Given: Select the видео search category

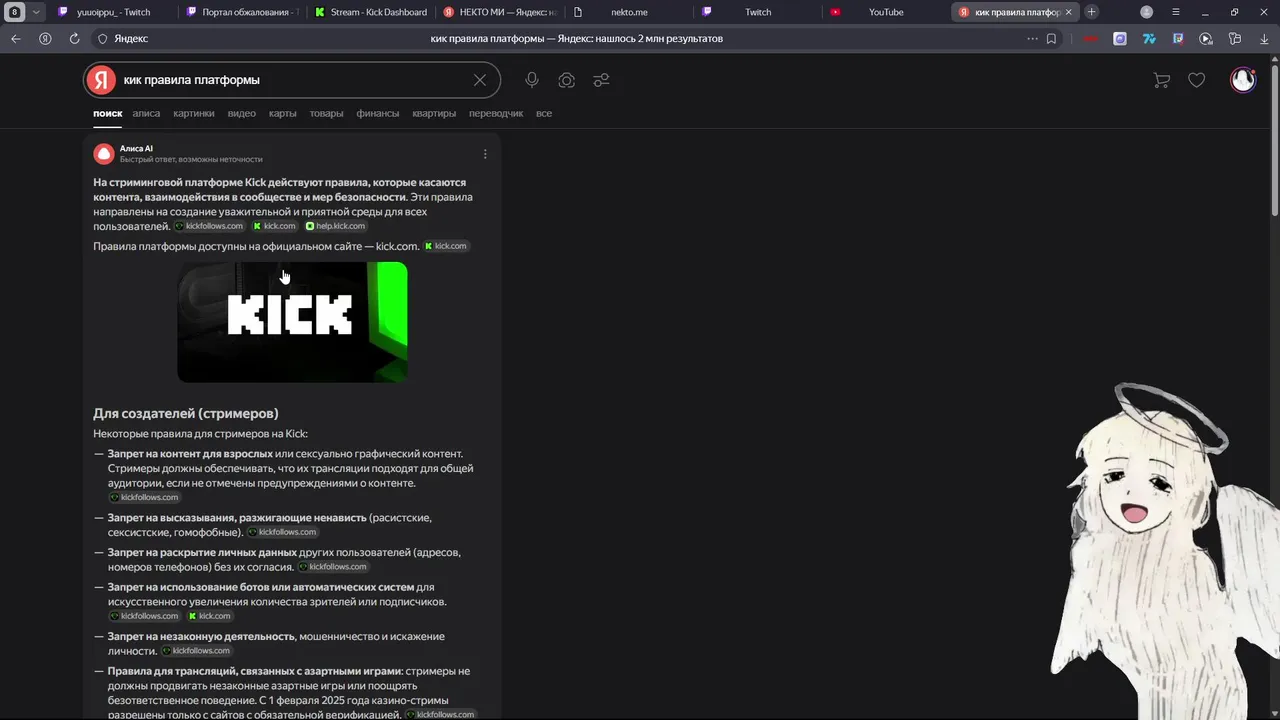Looking at the screenshot, I should point(242,114).
